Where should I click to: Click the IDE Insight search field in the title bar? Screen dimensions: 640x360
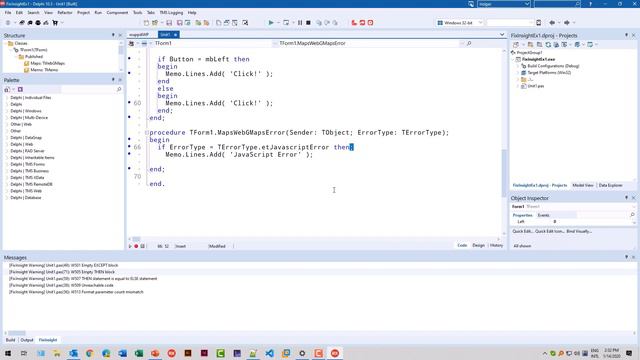pyautogui.click(x=557, y=4)
